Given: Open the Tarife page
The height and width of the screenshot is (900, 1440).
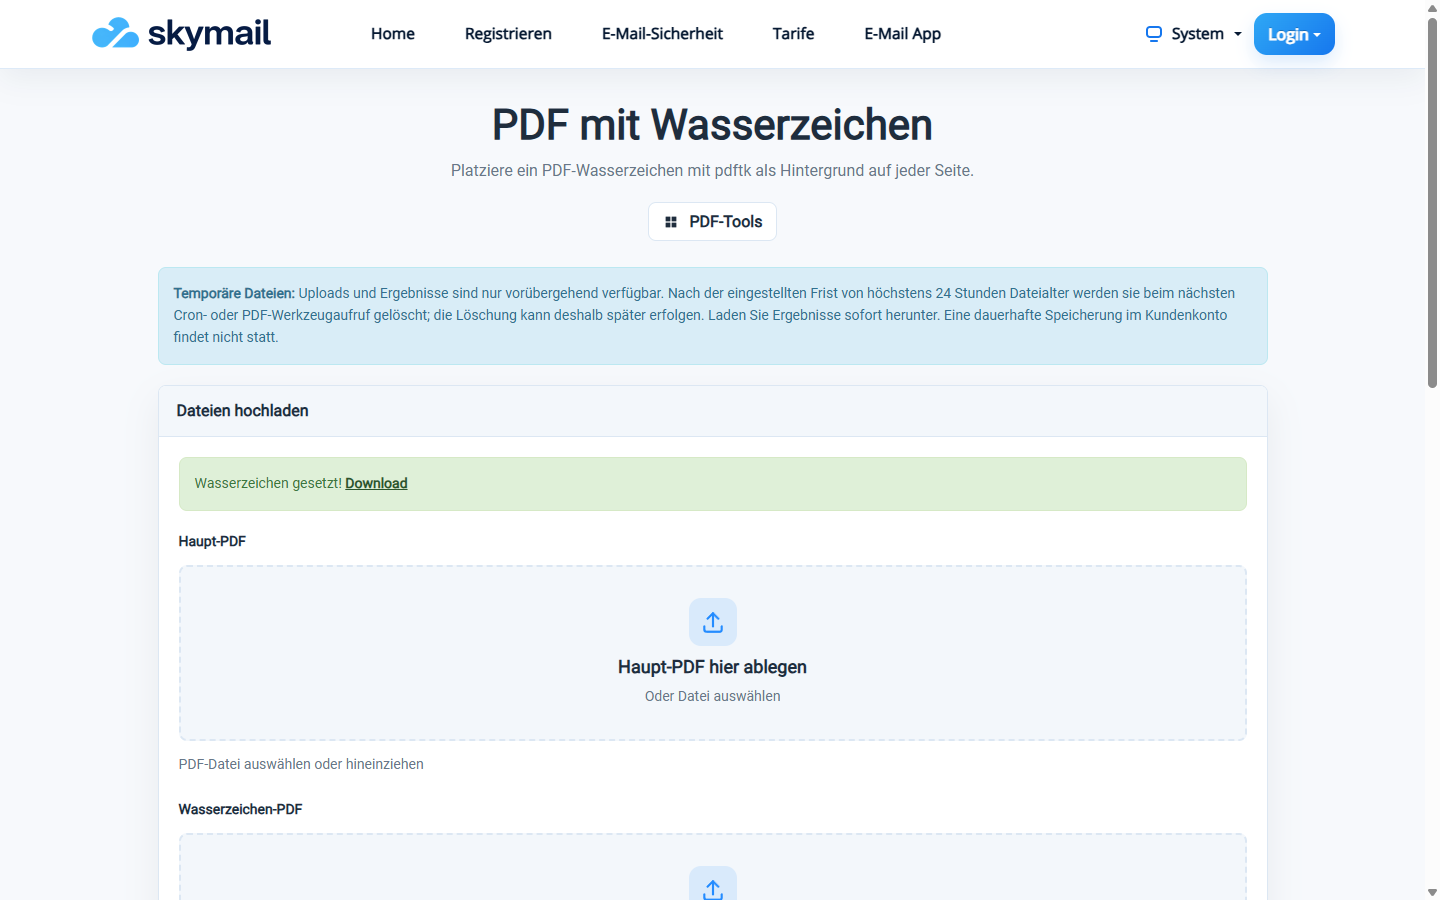Looking at the screenshot, I should [793, 34].
